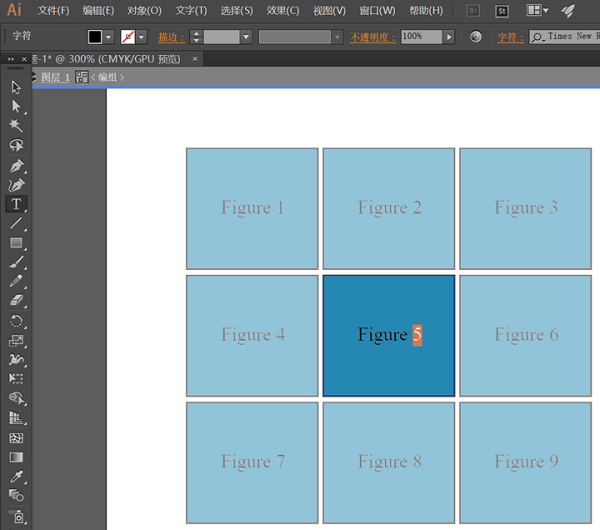The height and width of the screenshot is (530, 600).
Task: Pick the Rotate tool
Action: pos(16,321)
